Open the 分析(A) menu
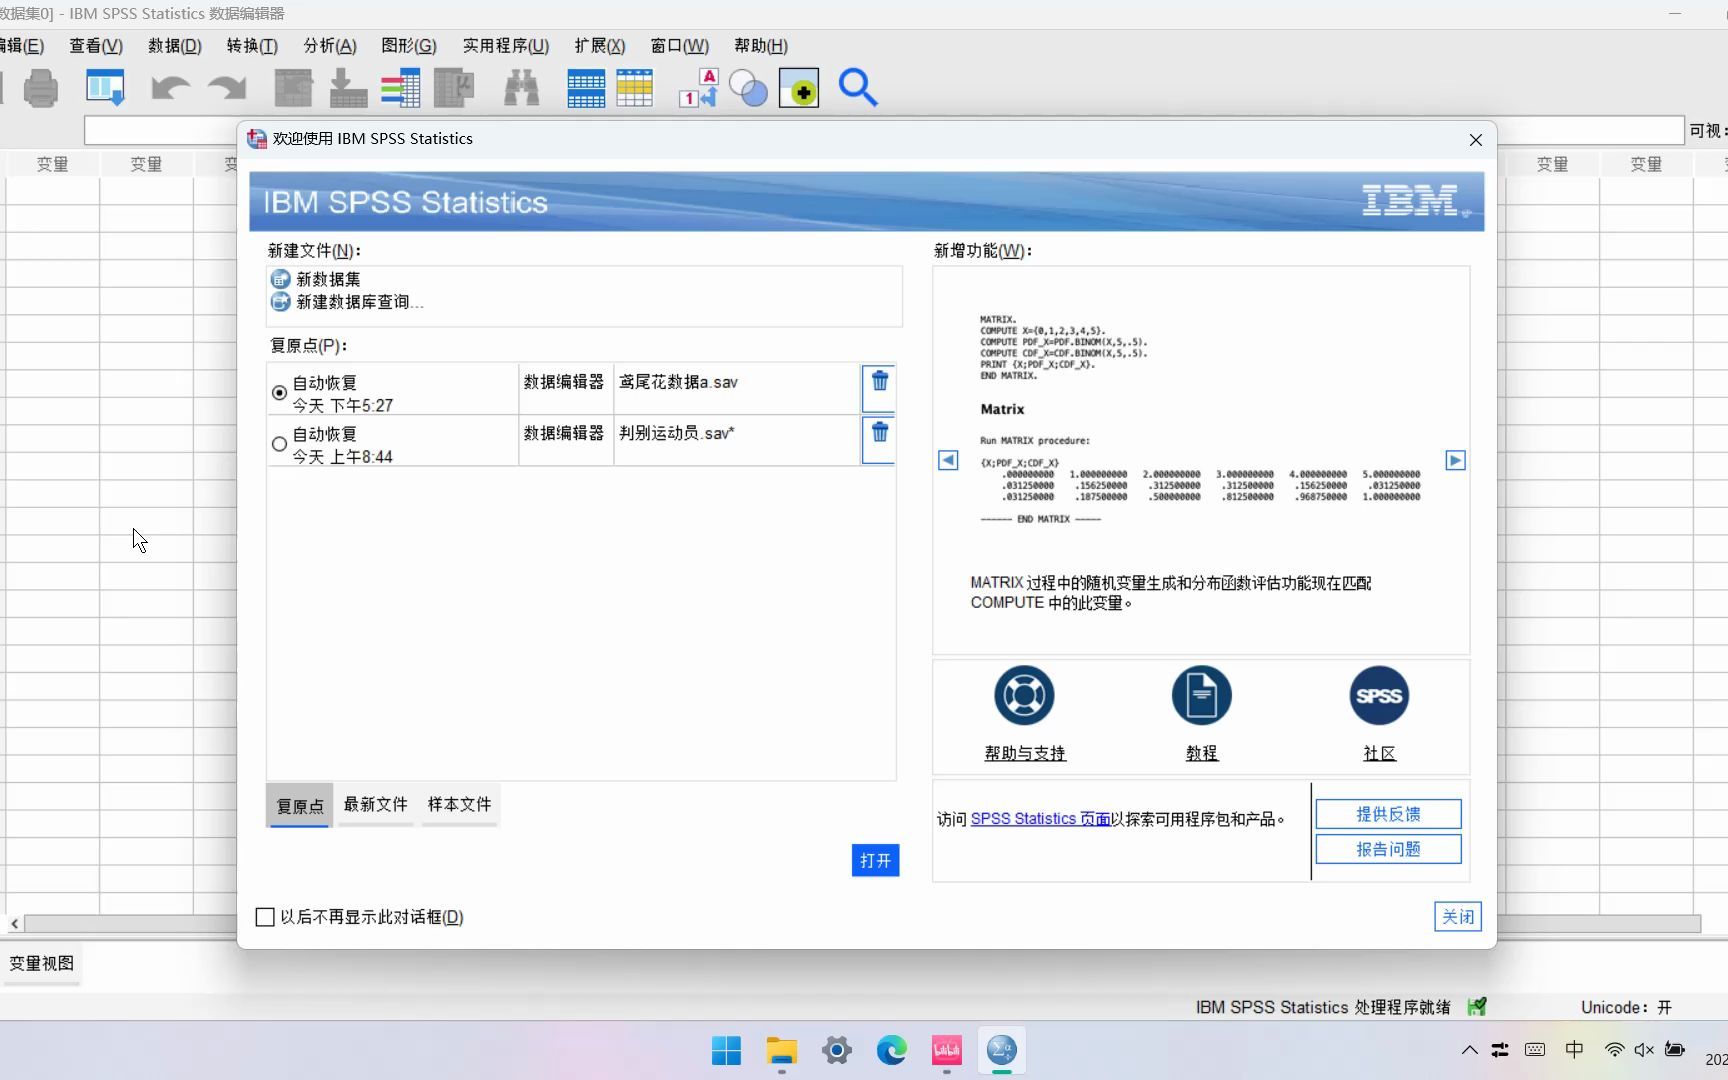This screenshot has height=1080, width=1728. (x=330, y=46)
